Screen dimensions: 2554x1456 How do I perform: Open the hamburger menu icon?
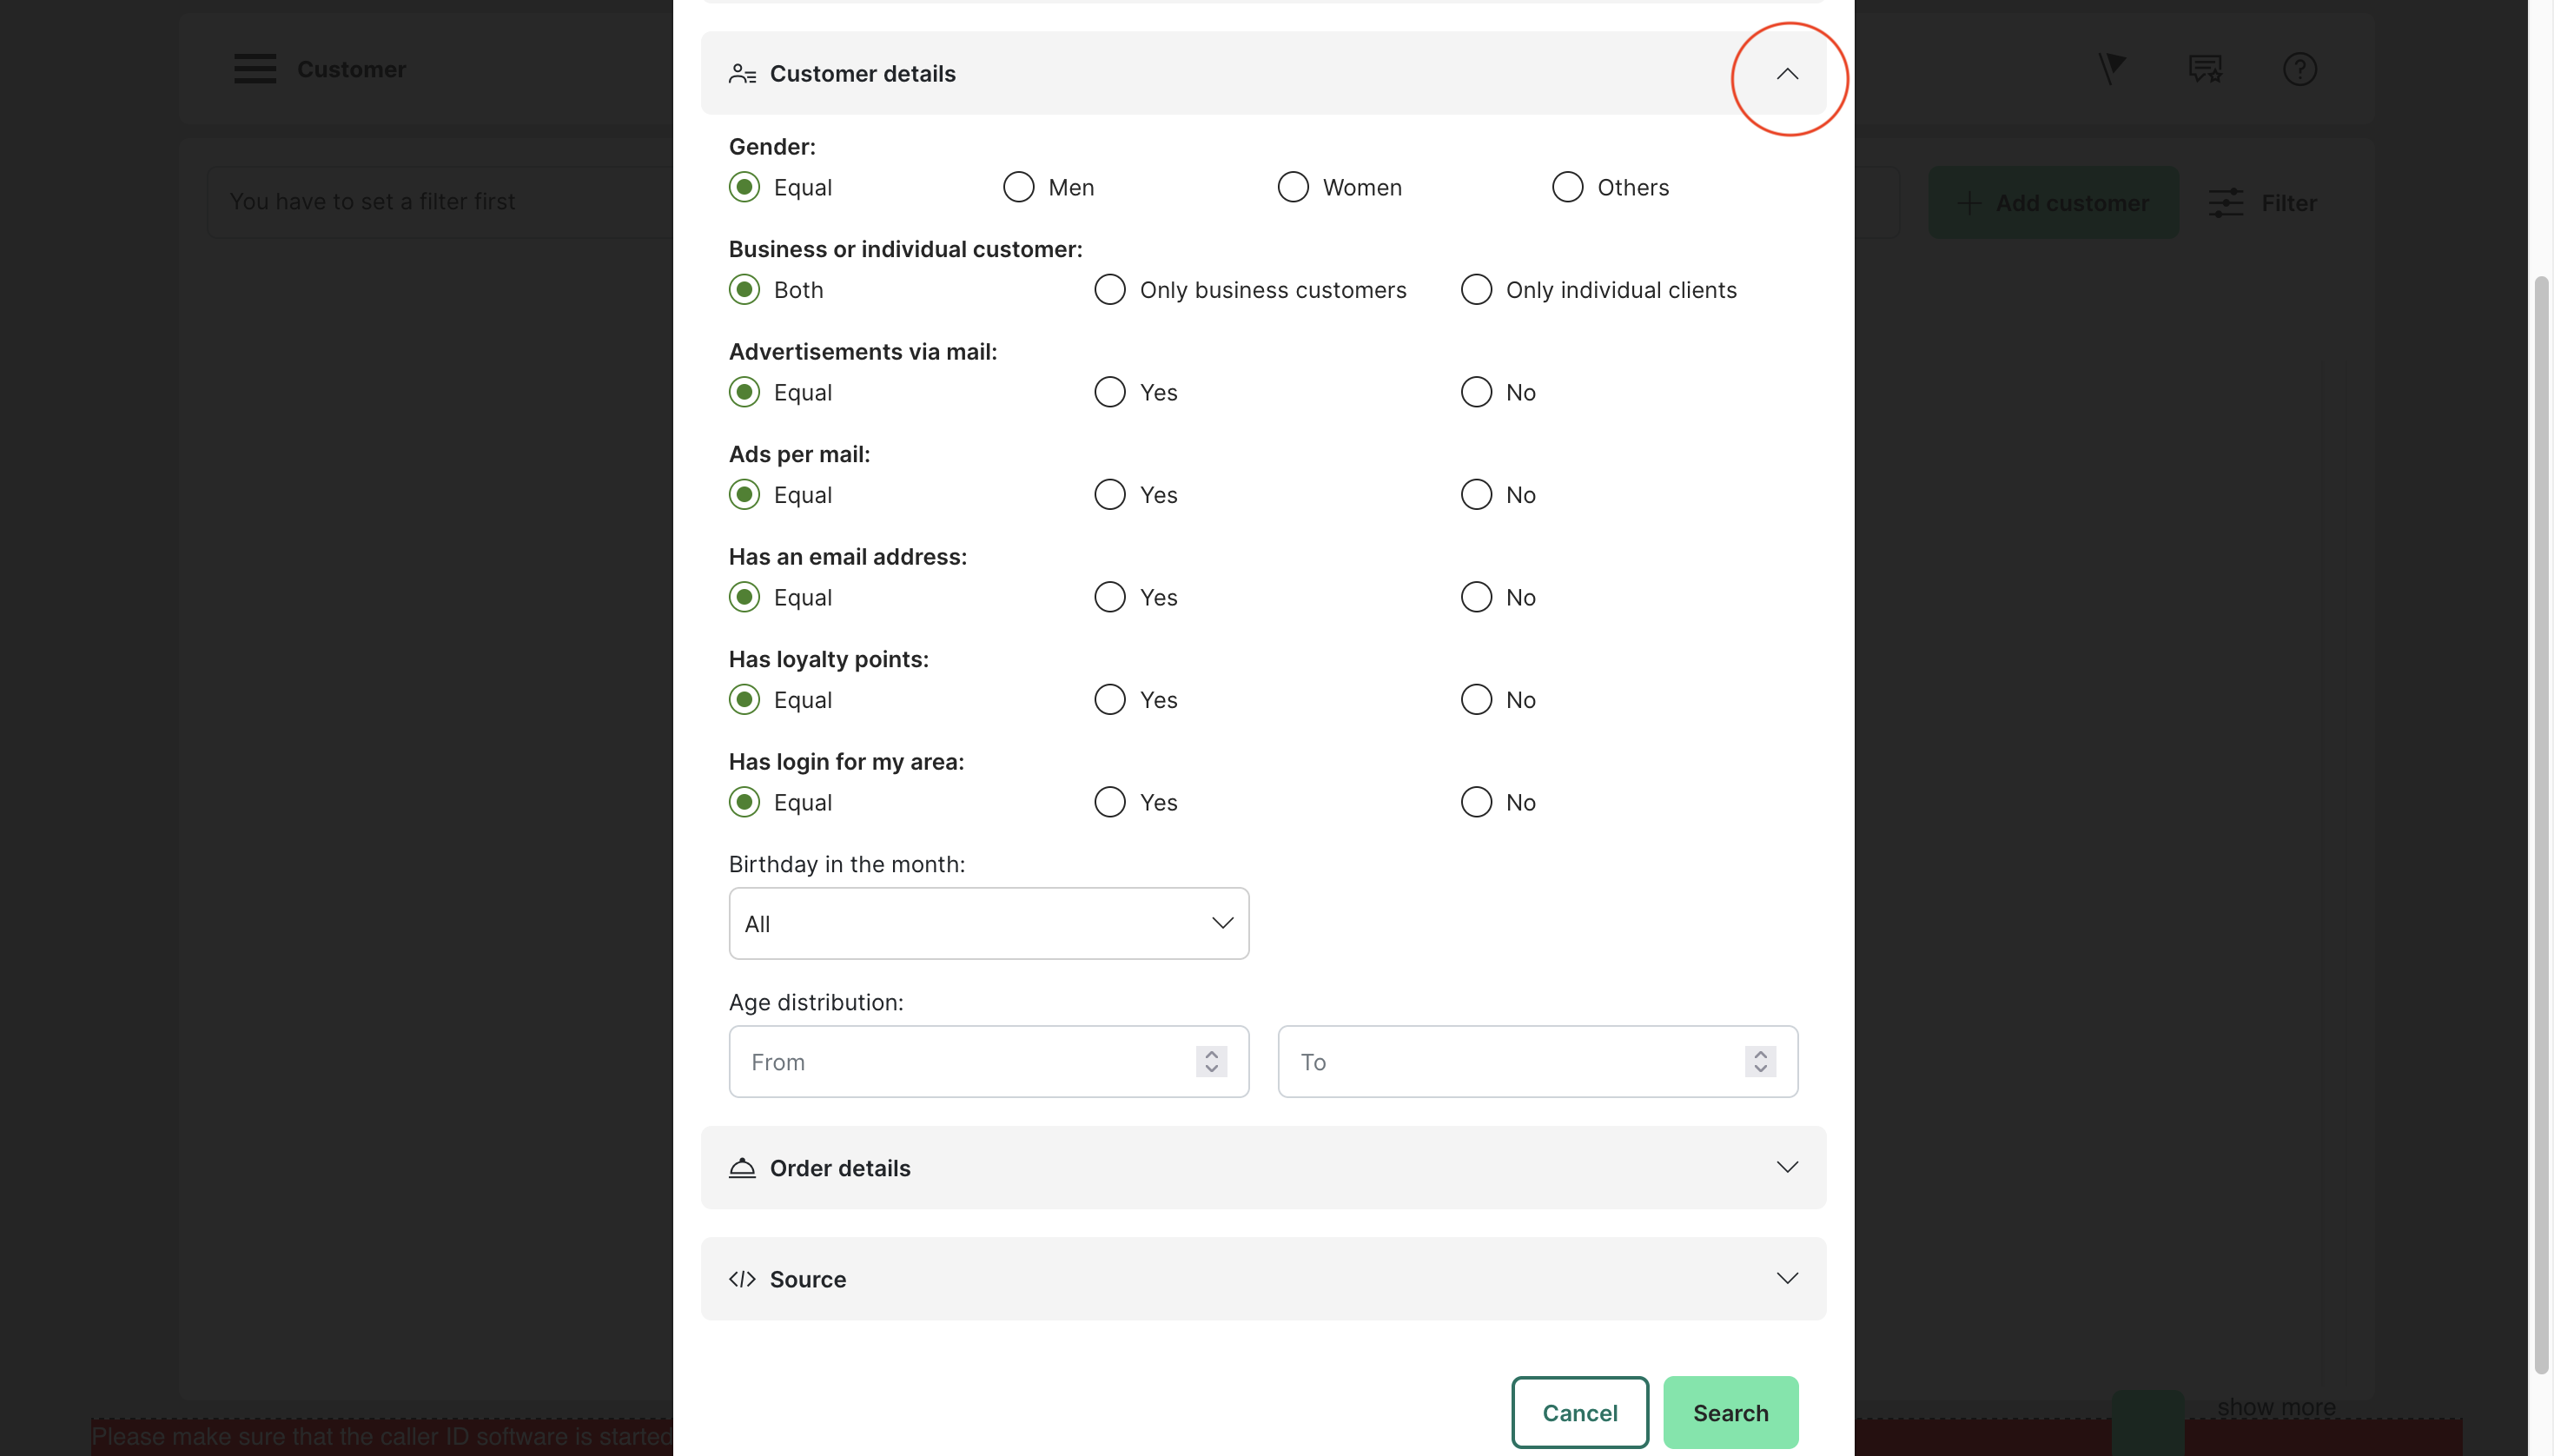[255, 69]
